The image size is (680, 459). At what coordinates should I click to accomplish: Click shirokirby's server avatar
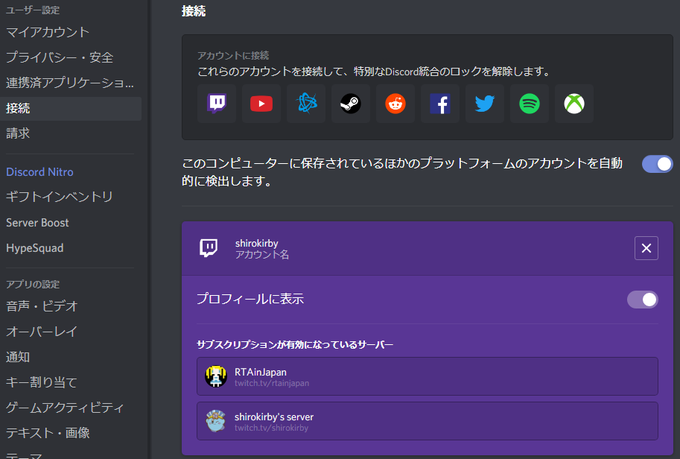click(x=216, y=421)
